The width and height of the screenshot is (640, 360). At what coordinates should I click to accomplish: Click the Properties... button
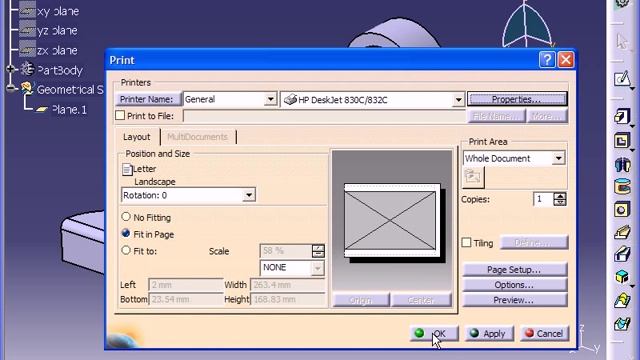point(517,99)
